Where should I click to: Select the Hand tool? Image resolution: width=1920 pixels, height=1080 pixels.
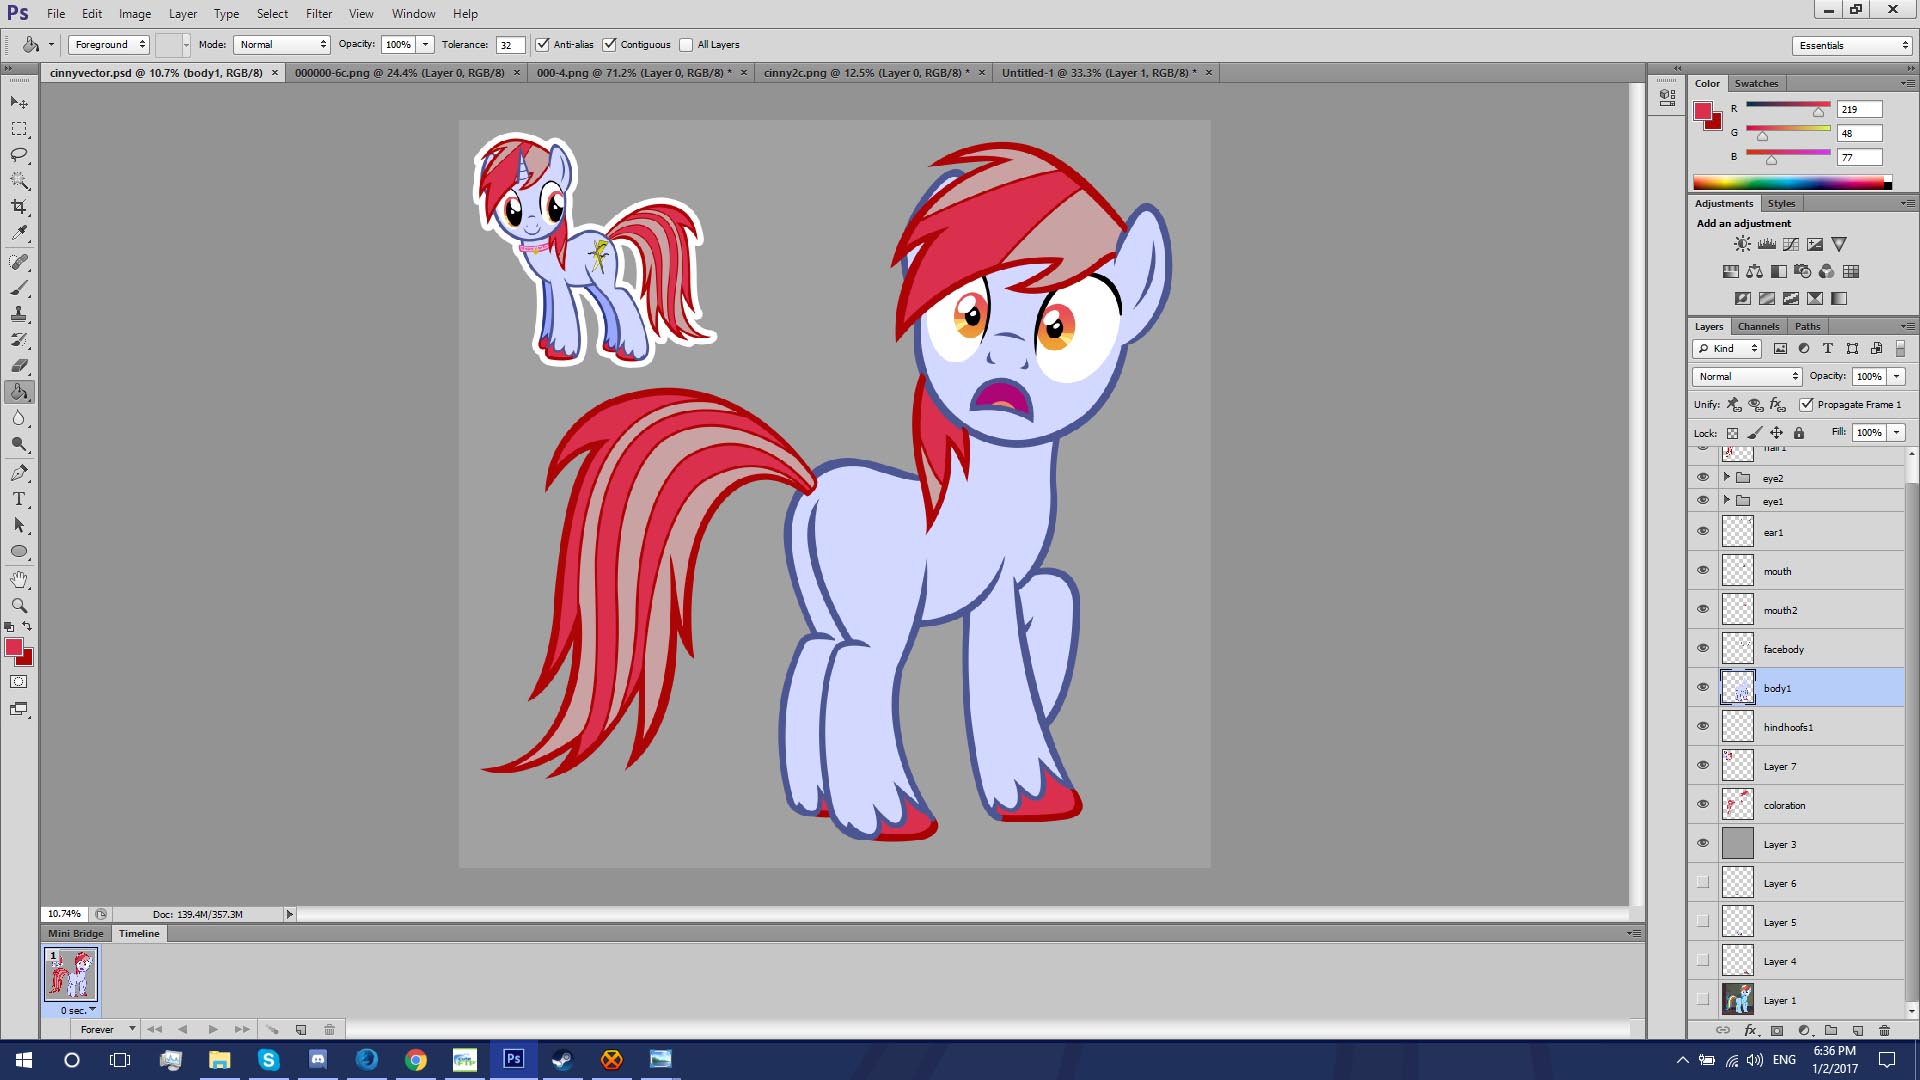point(19,579)
